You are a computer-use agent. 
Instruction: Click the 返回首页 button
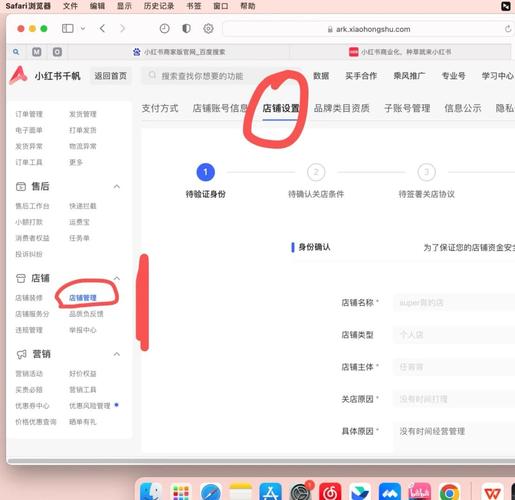pos(111,76)
